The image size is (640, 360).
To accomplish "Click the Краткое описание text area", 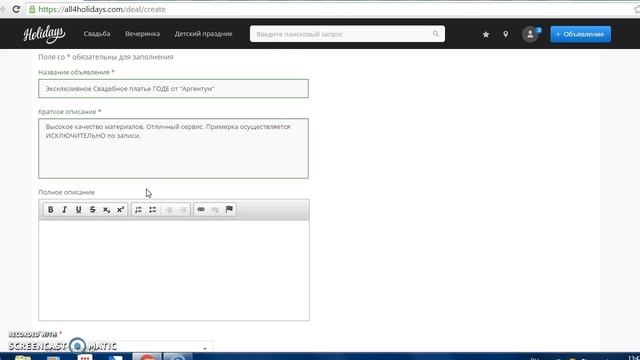I will click(x=173, y=149).
